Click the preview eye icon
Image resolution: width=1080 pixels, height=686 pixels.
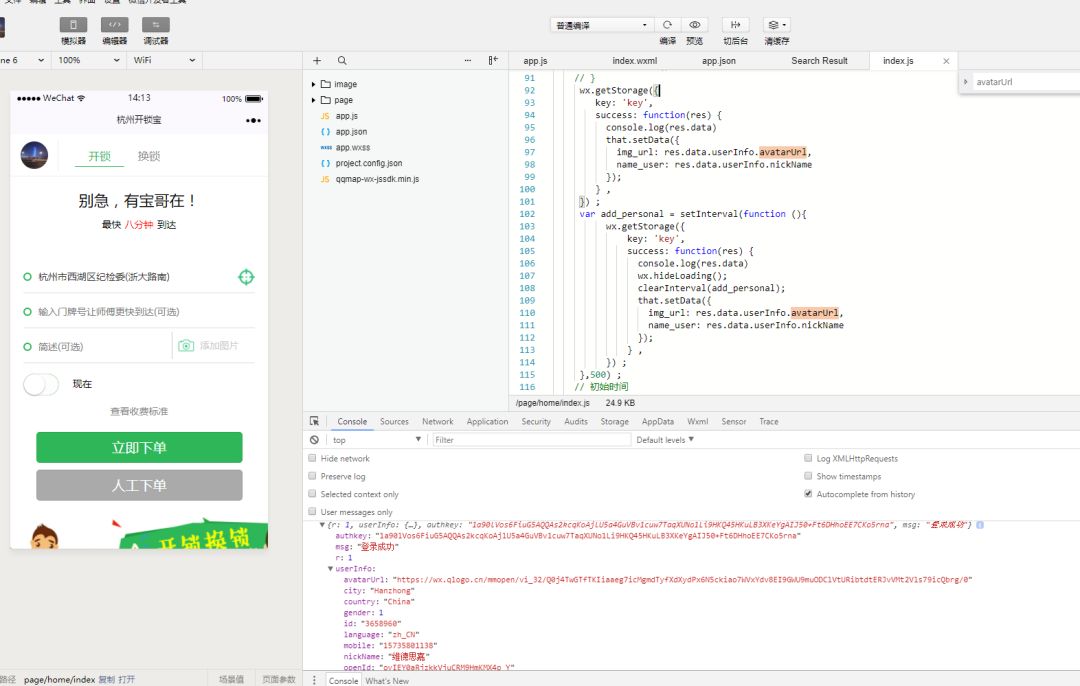(695, 25)
